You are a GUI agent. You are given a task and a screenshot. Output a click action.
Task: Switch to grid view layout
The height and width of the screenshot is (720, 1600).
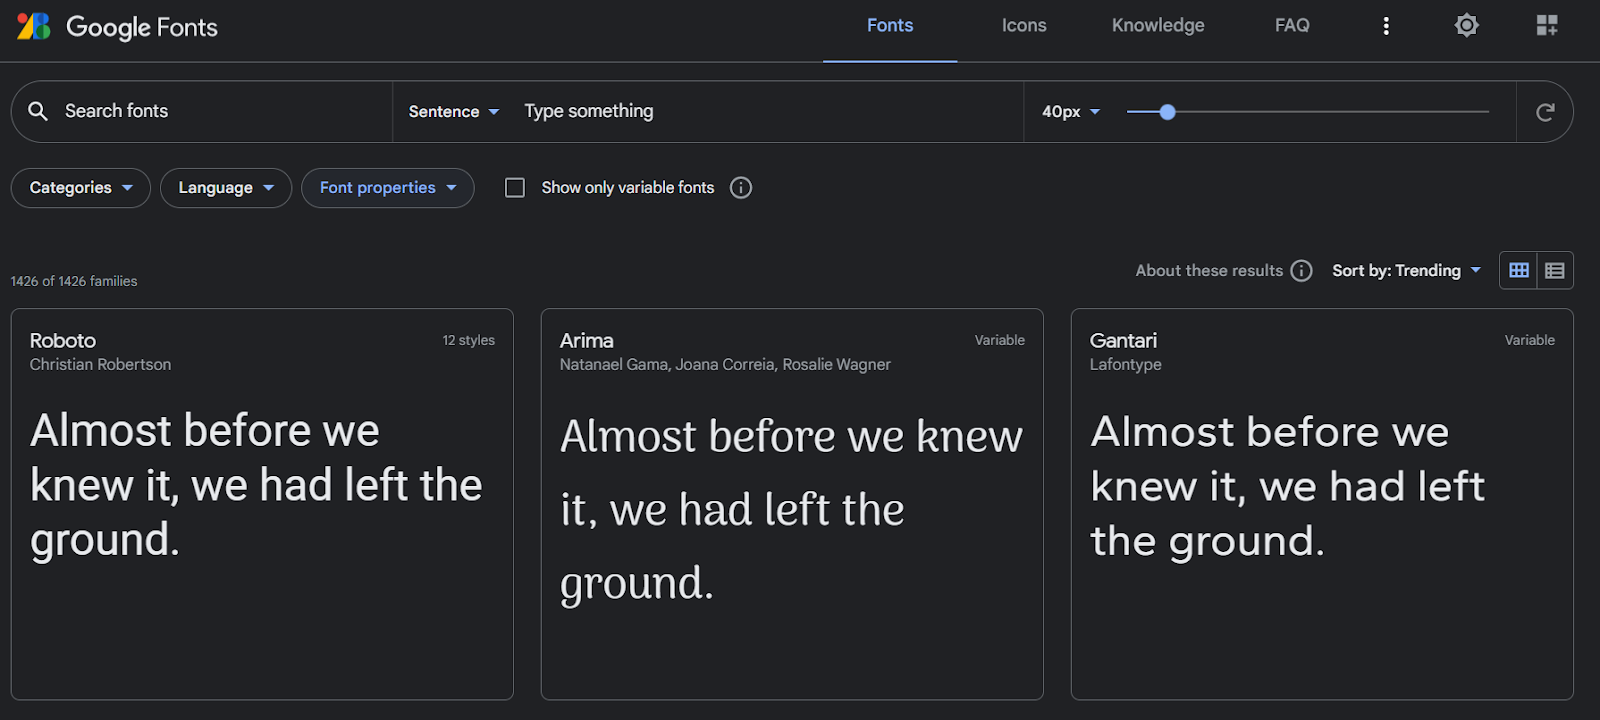[1518, 271]
